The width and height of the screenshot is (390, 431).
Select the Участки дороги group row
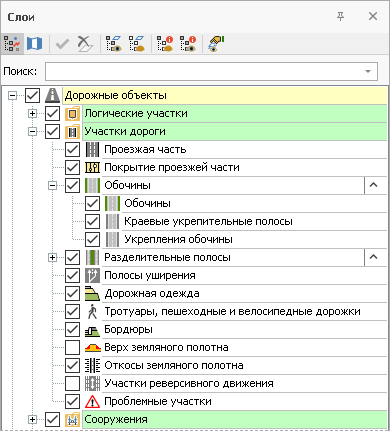(234, 131)
